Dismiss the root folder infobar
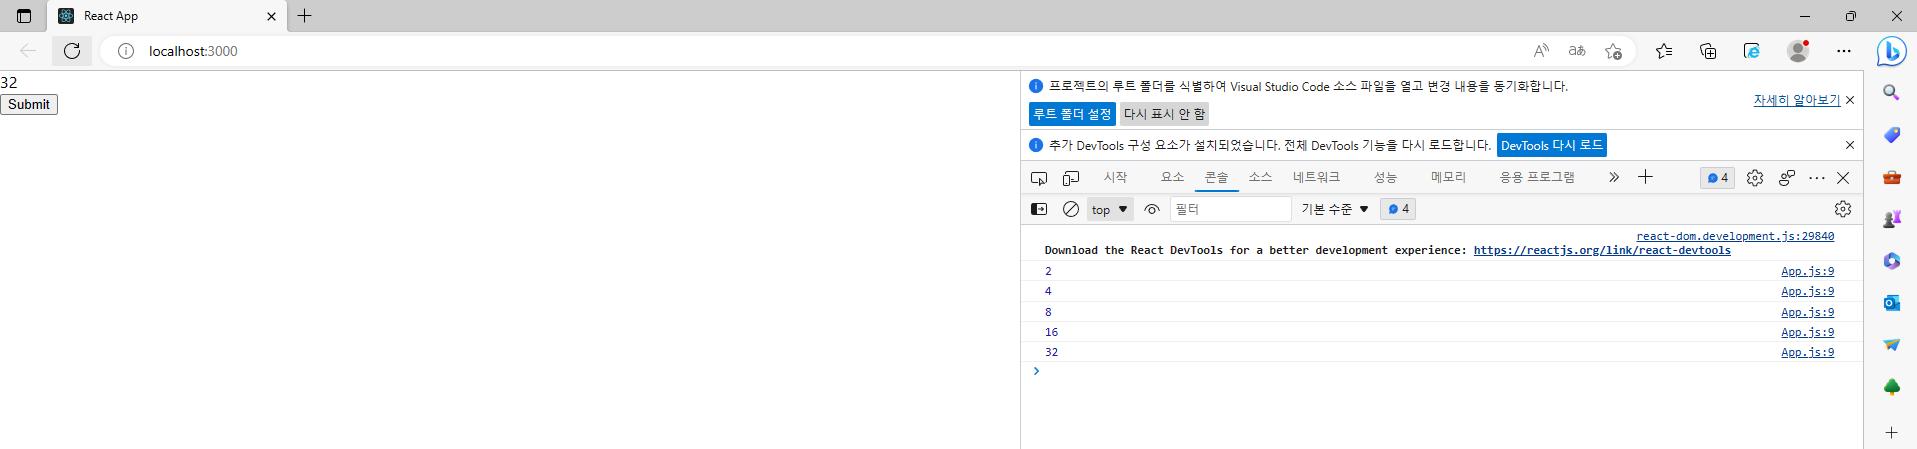Viewport: 1917px width, 449px height. [x=1850, y=100]
